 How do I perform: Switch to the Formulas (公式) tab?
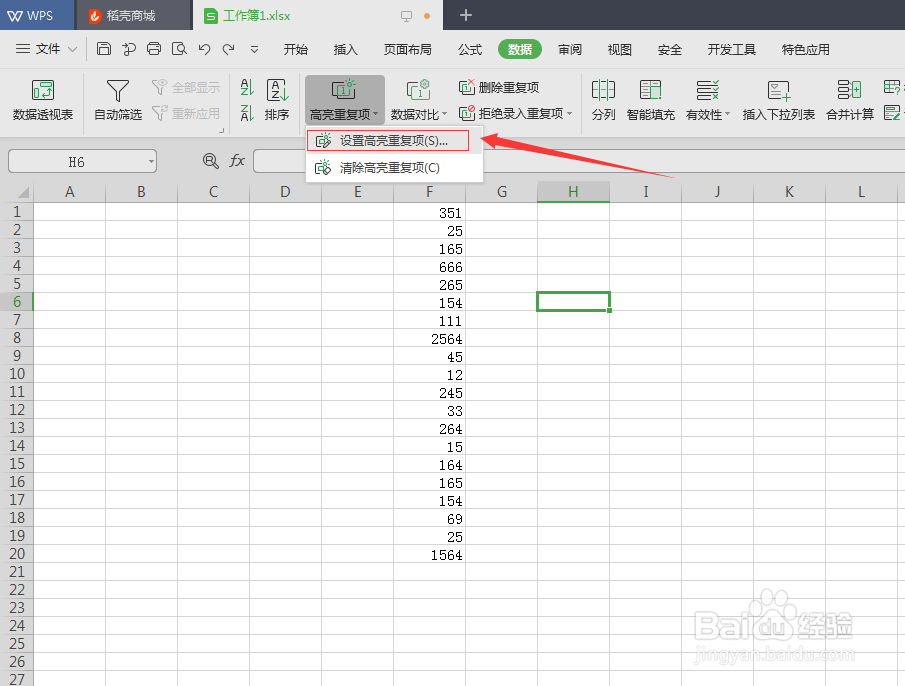pyautogui.click(x=470, y=50)
